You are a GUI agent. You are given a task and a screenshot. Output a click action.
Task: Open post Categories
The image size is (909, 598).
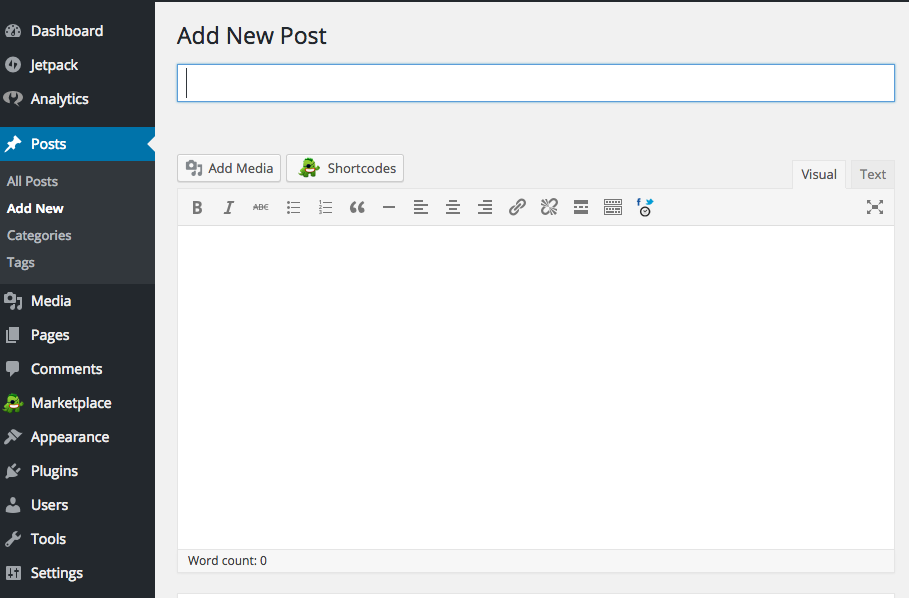pyautogui.click(x=39, y=235)
